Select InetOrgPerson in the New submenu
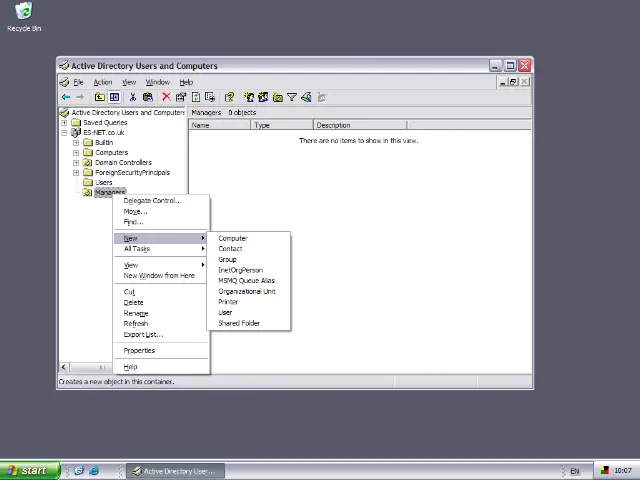 (x=249, y=270)
